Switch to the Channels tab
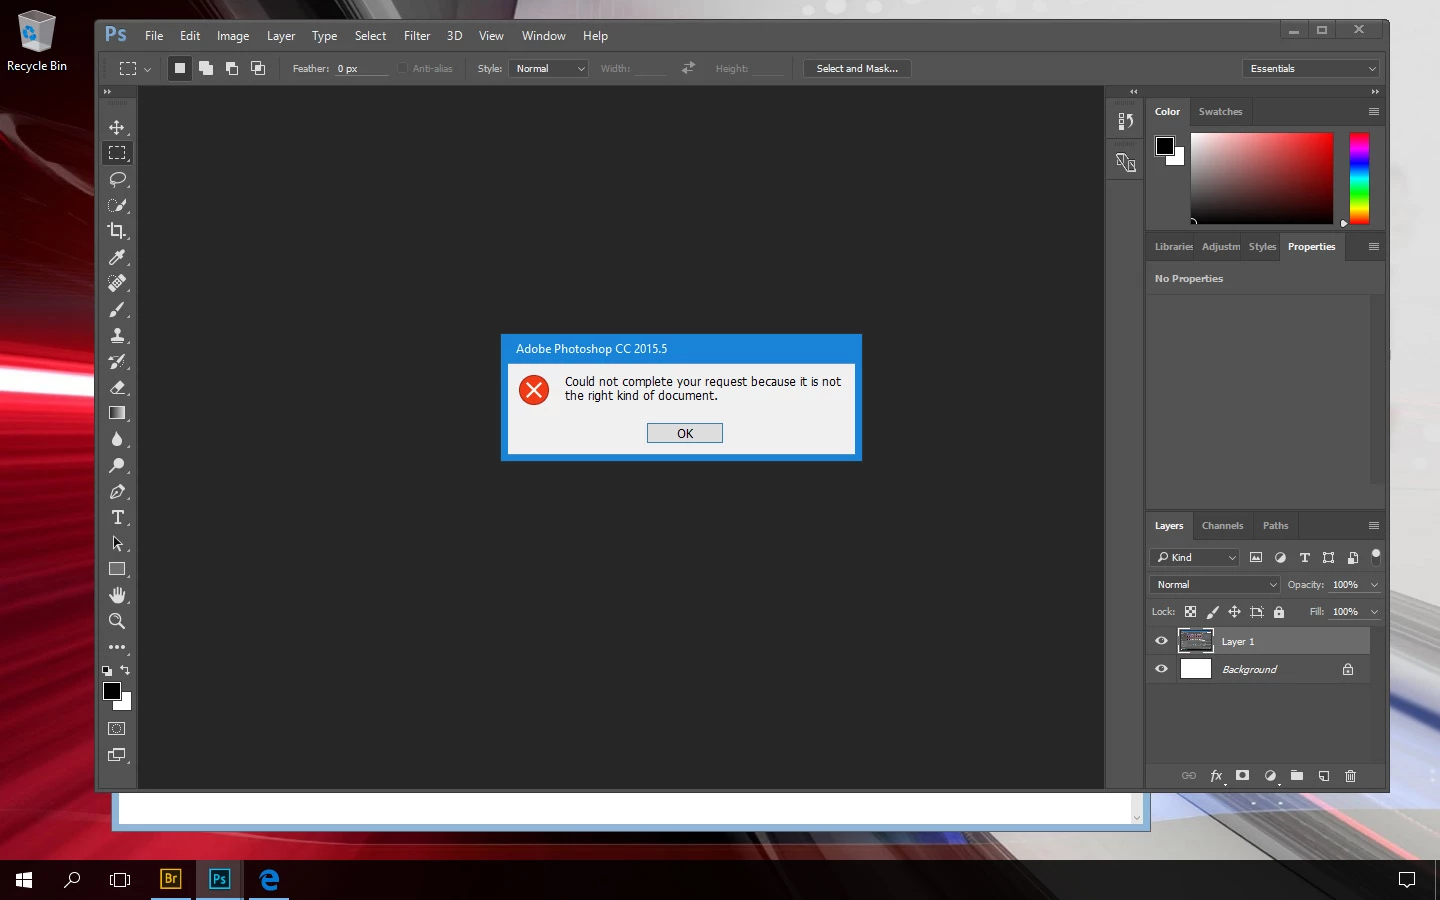 (1222, 525)
